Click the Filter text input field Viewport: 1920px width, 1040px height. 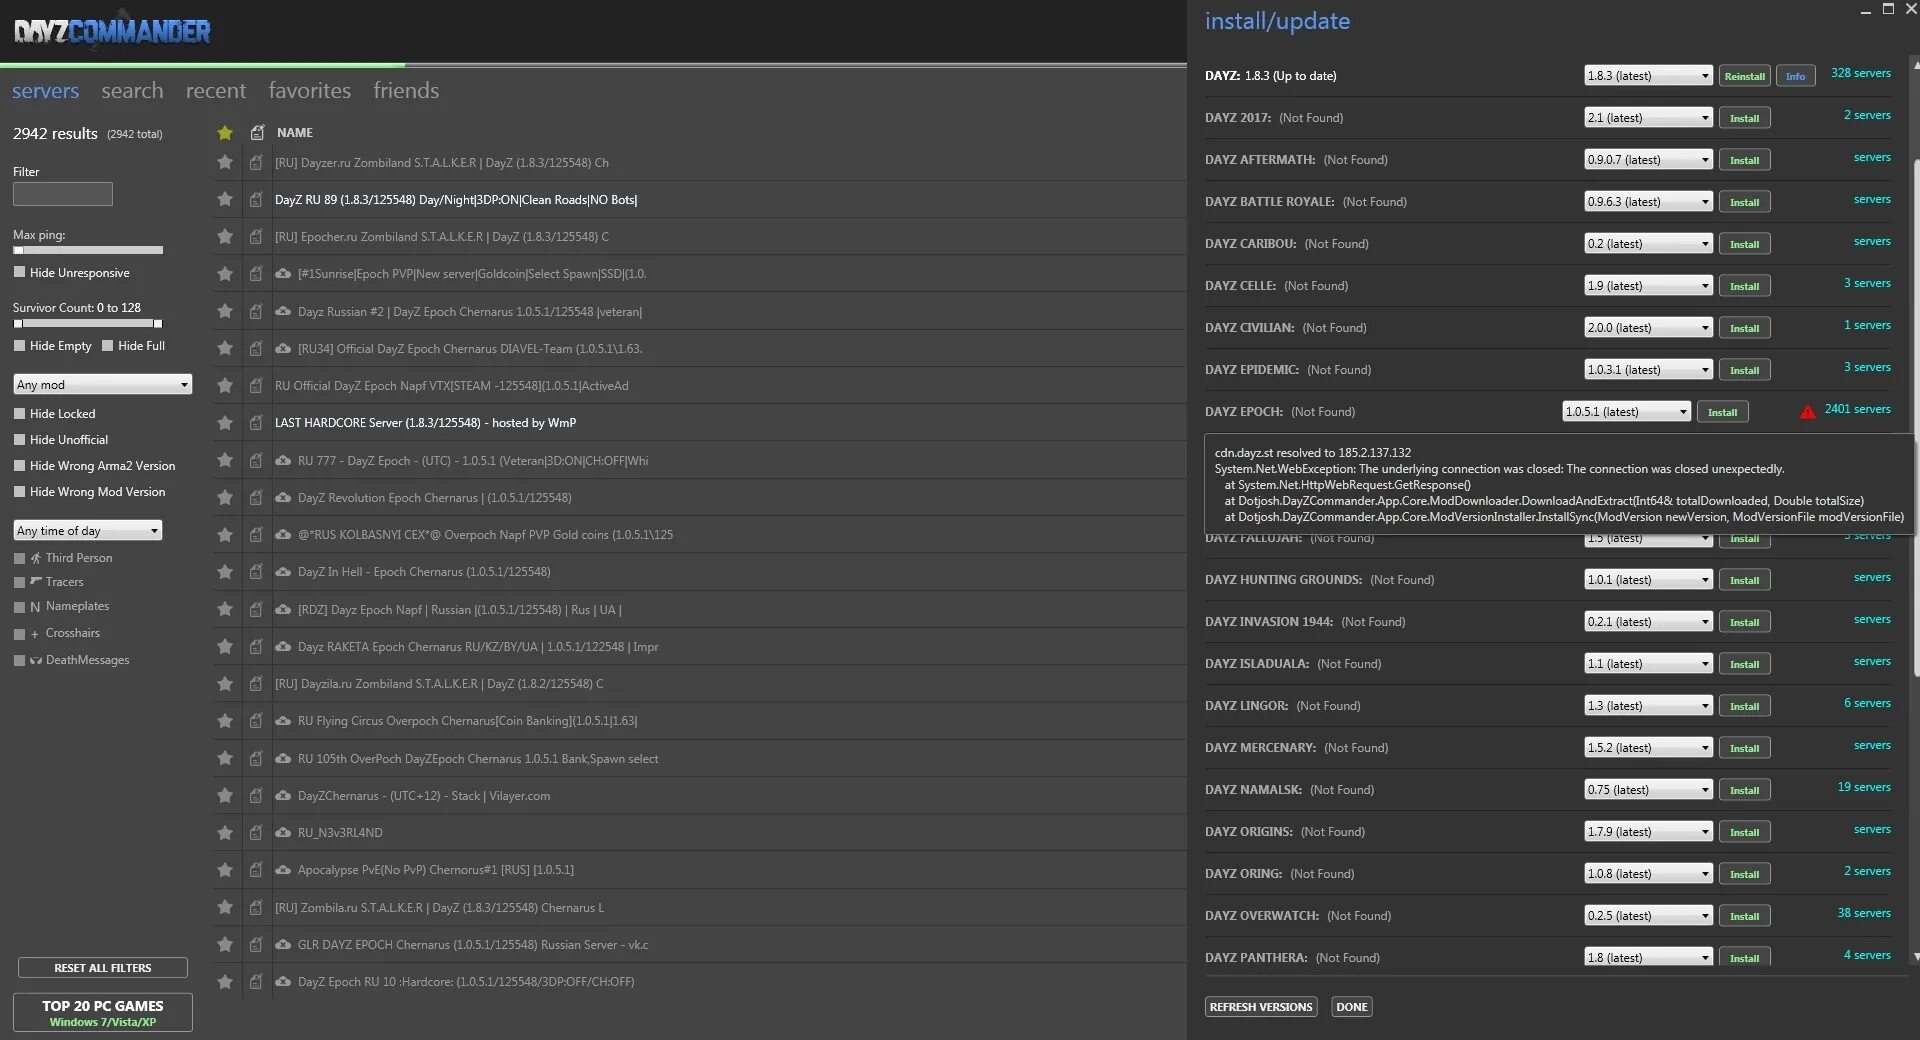63,194
